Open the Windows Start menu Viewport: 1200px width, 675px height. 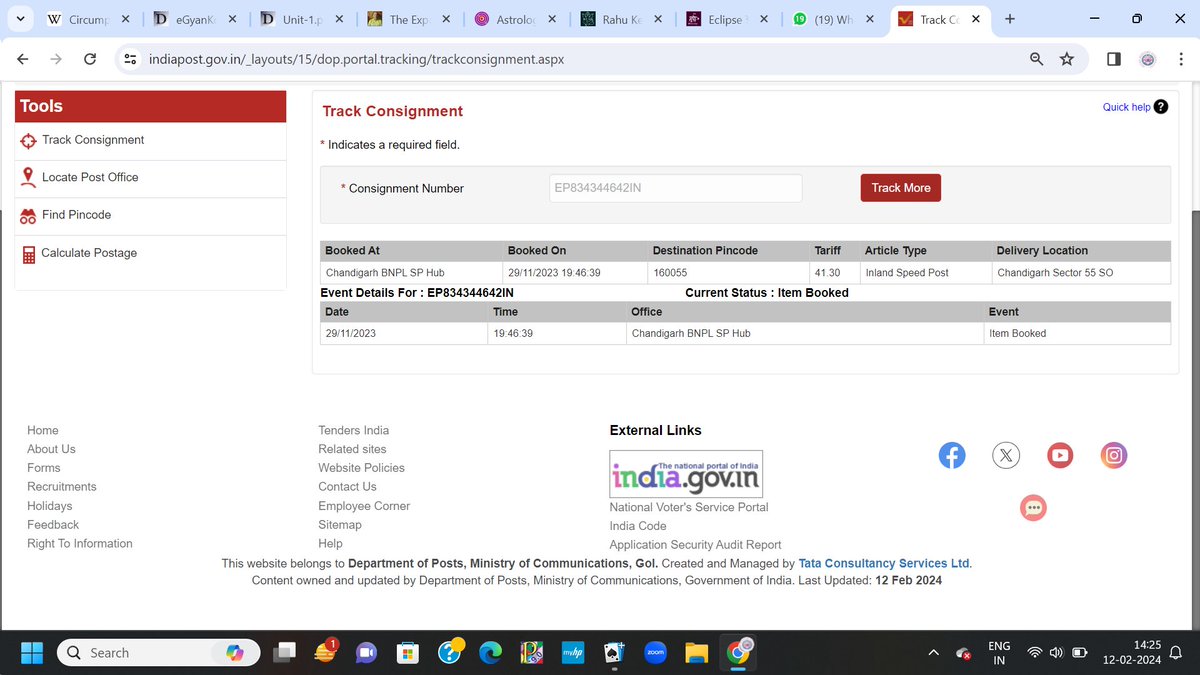click(32, 653)
